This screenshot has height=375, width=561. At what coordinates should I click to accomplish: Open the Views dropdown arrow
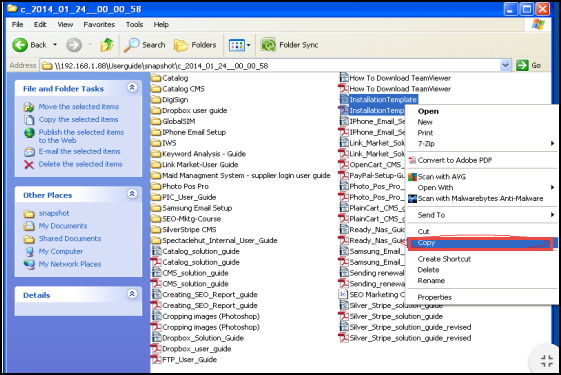[249, 45]
